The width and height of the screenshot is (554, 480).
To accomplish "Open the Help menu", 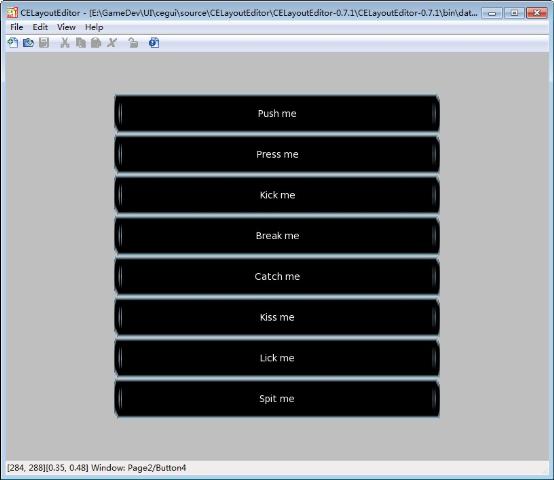I will (94, 27).
